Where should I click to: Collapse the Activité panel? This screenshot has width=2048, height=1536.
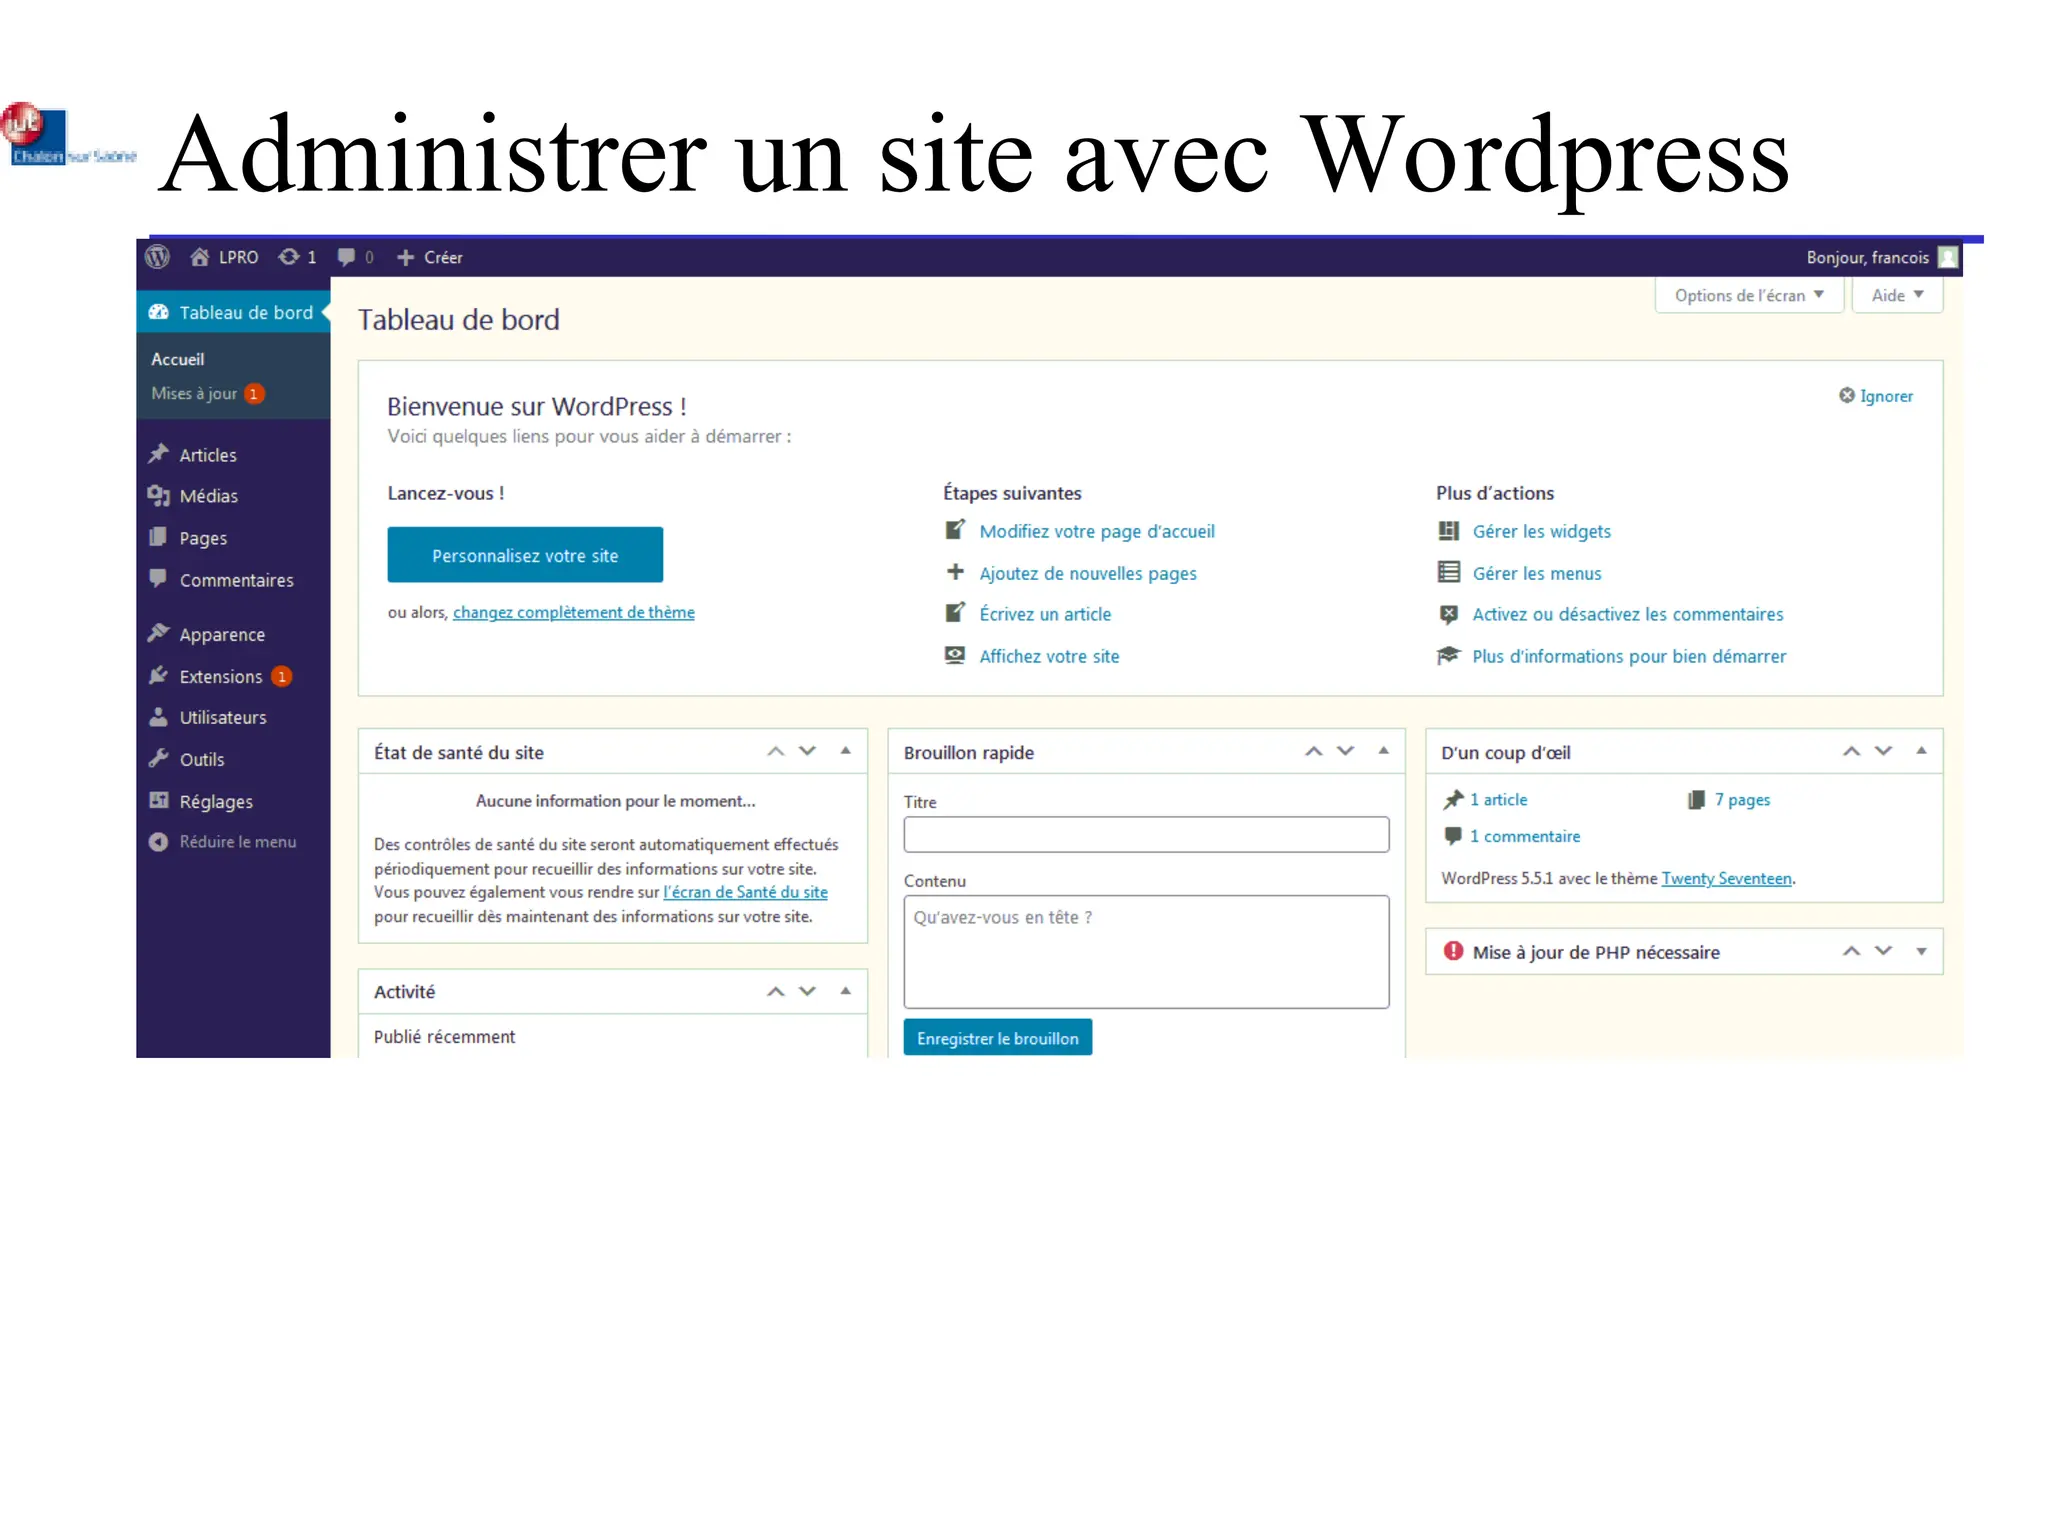[846, 991]
